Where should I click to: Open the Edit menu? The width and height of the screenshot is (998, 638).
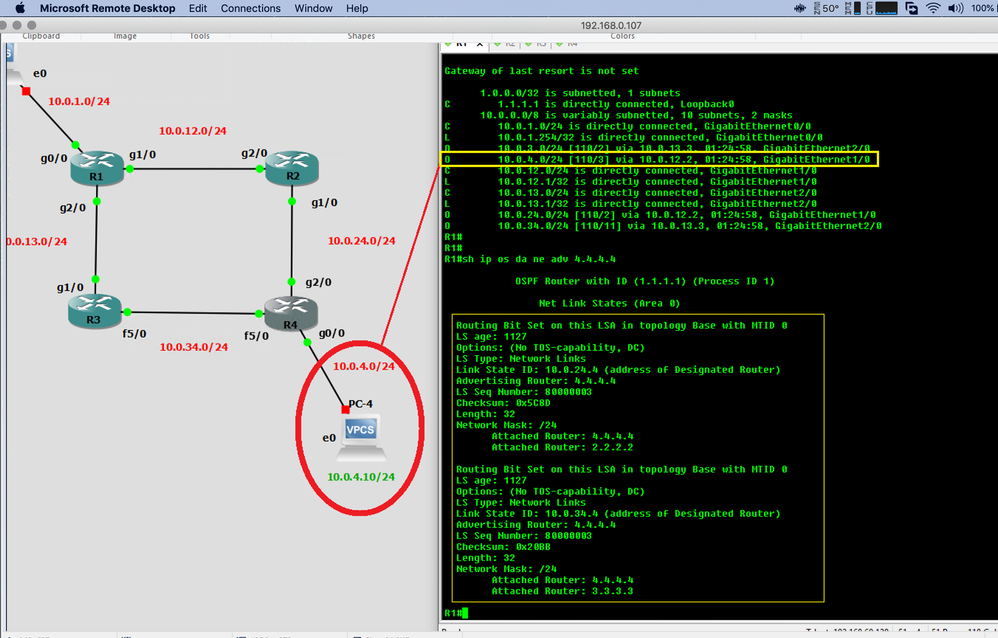tap(198, 8)
